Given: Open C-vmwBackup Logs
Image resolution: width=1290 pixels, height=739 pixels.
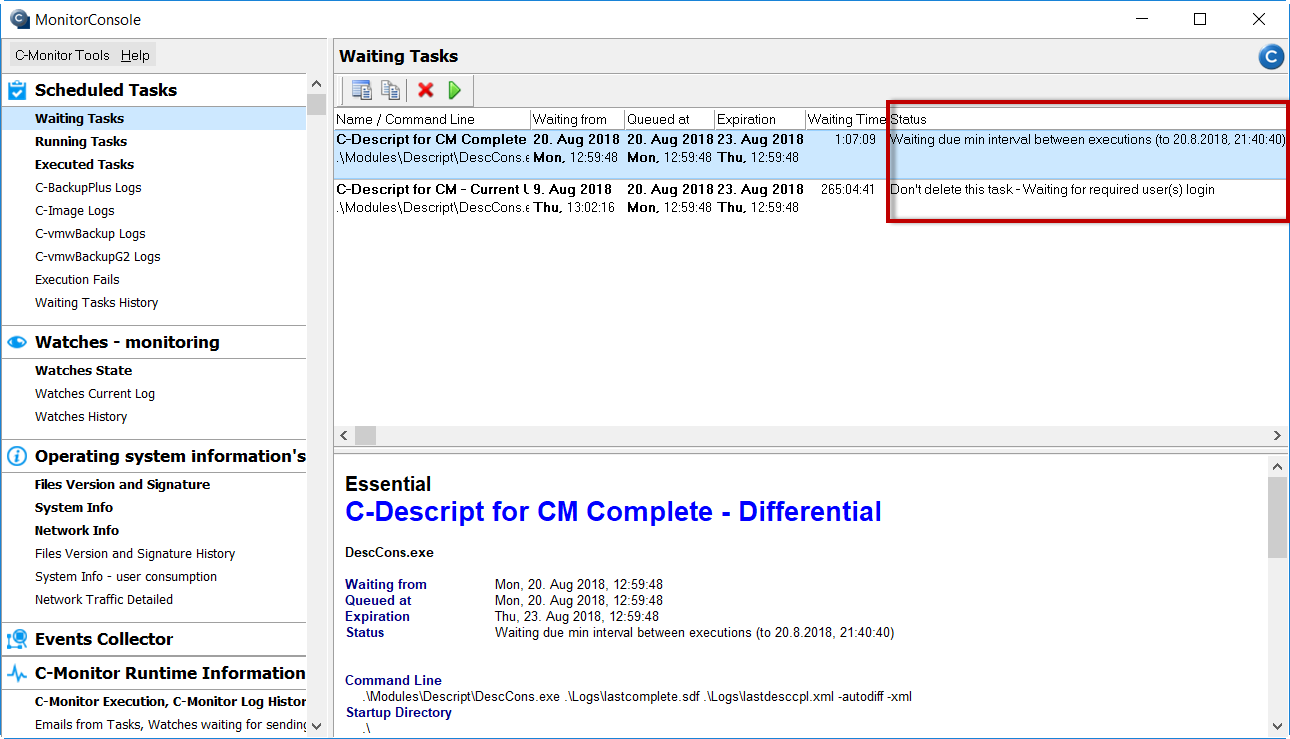Looking at the screenshot, I should 90,234.
